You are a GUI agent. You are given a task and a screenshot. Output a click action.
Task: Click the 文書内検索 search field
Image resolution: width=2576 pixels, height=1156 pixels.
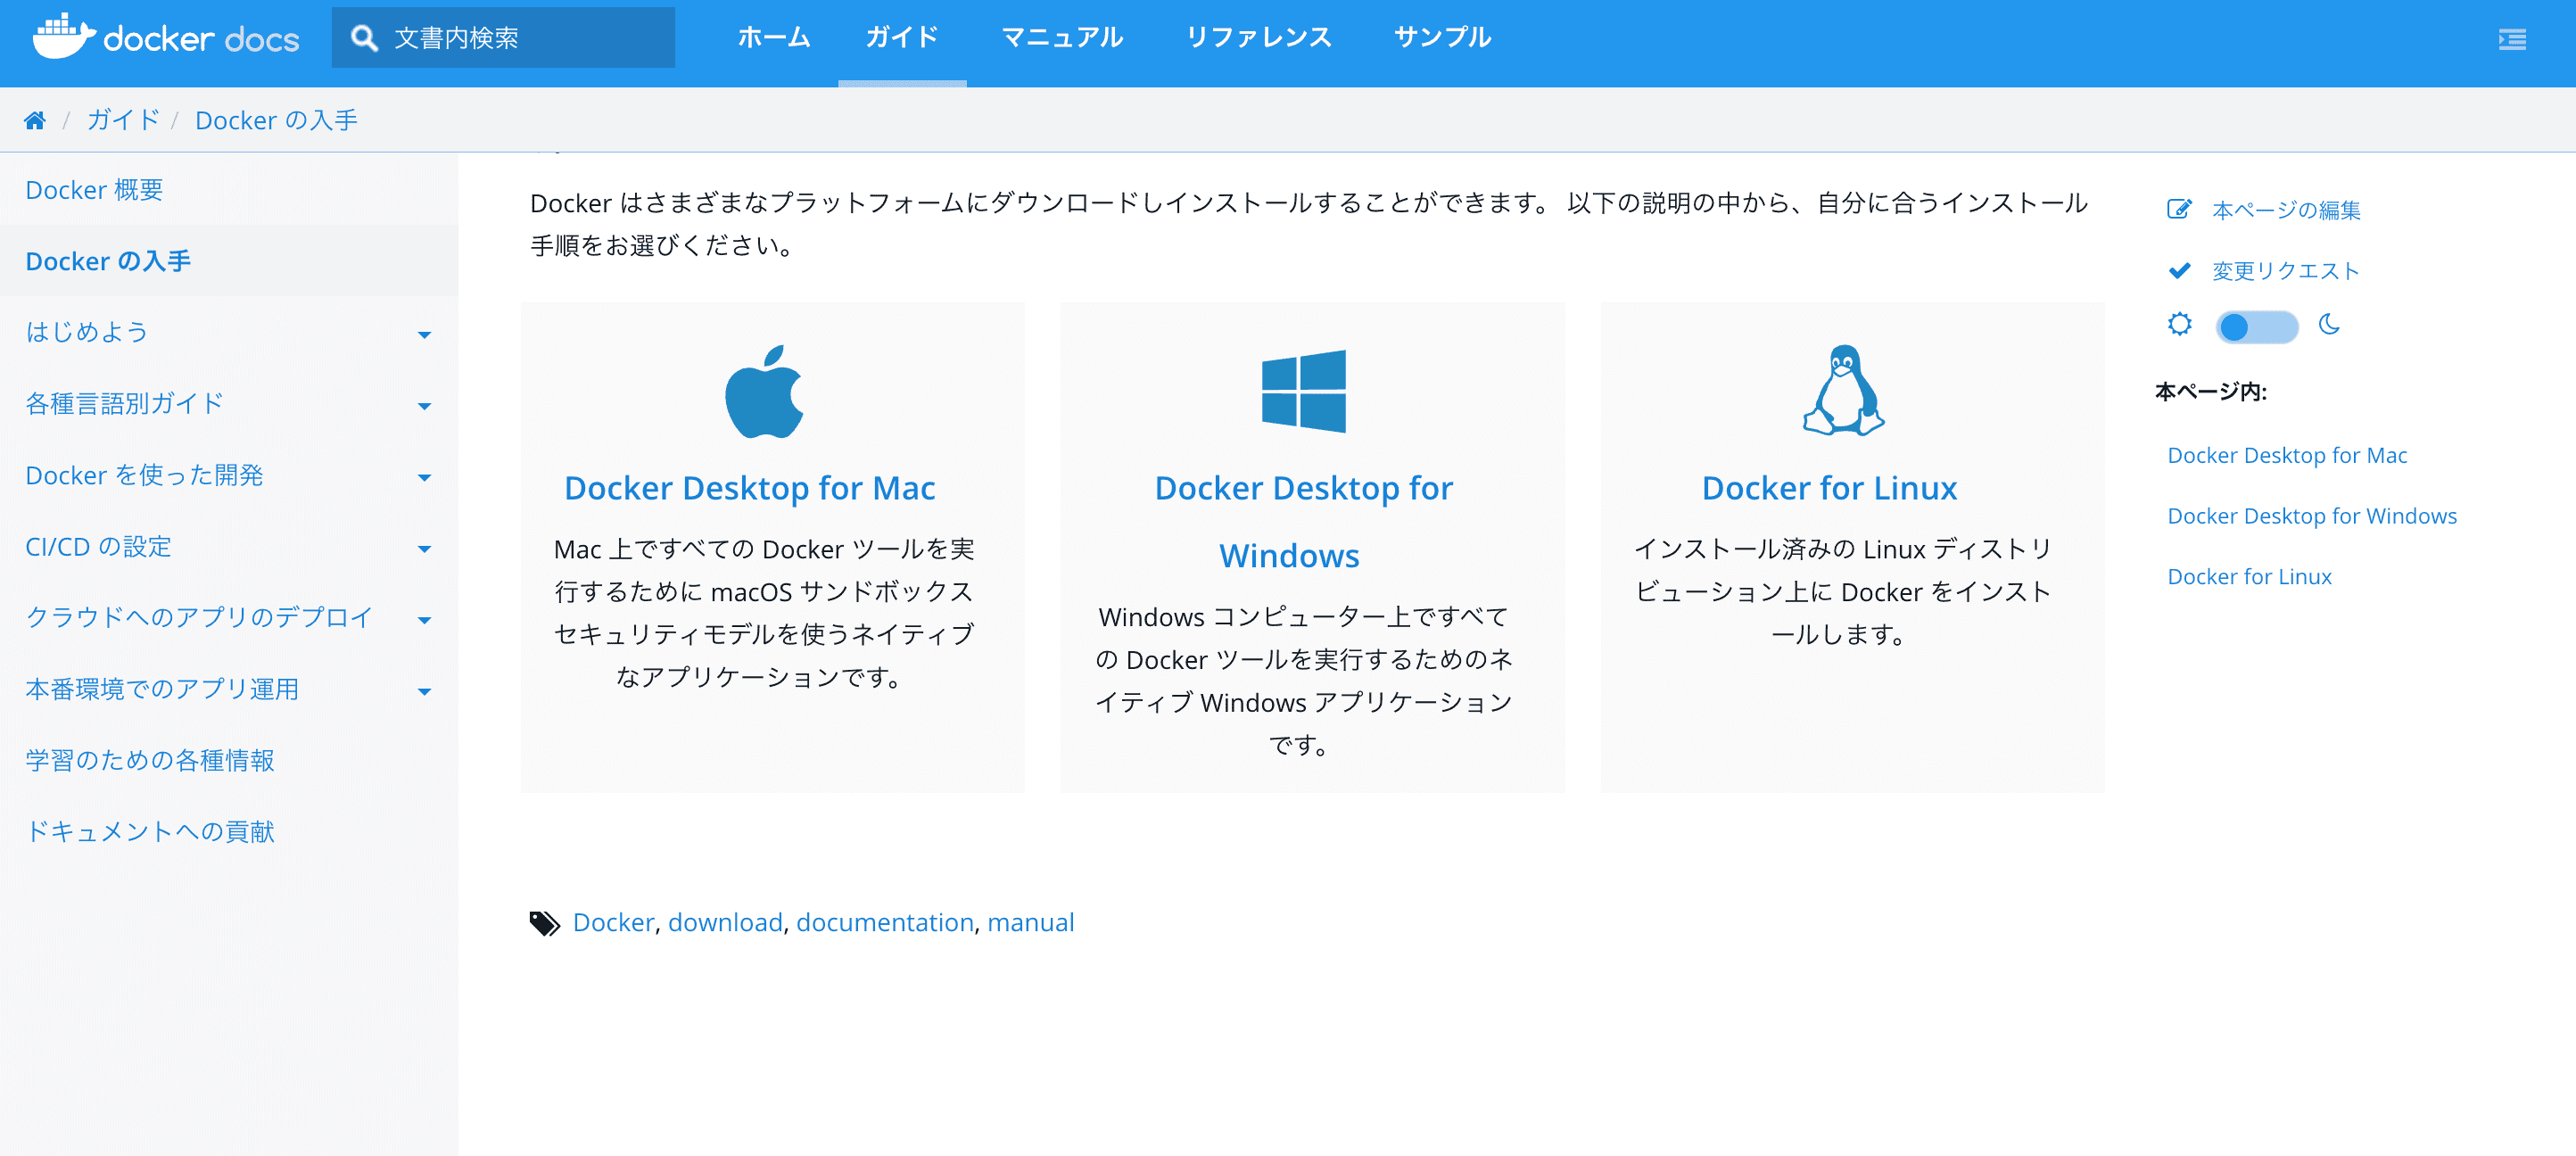(x=503, y=38)
